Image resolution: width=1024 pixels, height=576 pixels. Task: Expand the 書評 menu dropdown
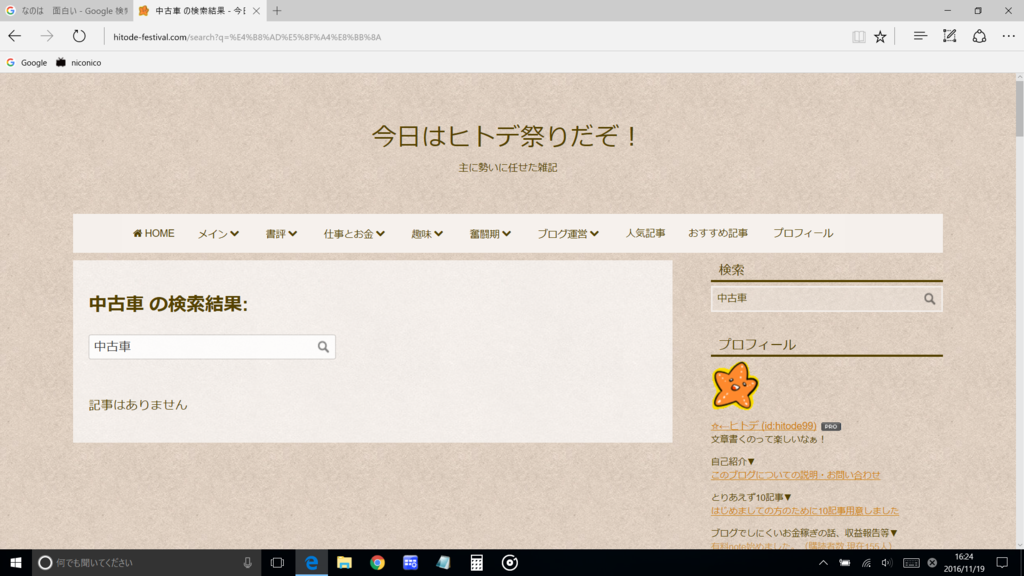(x=281, y=234)
